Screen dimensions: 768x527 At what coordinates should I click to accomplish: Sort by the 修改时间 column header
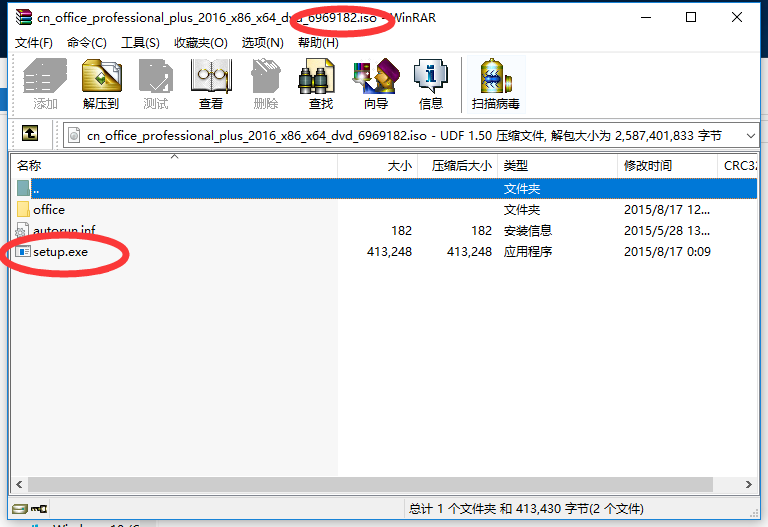point(648,166)
